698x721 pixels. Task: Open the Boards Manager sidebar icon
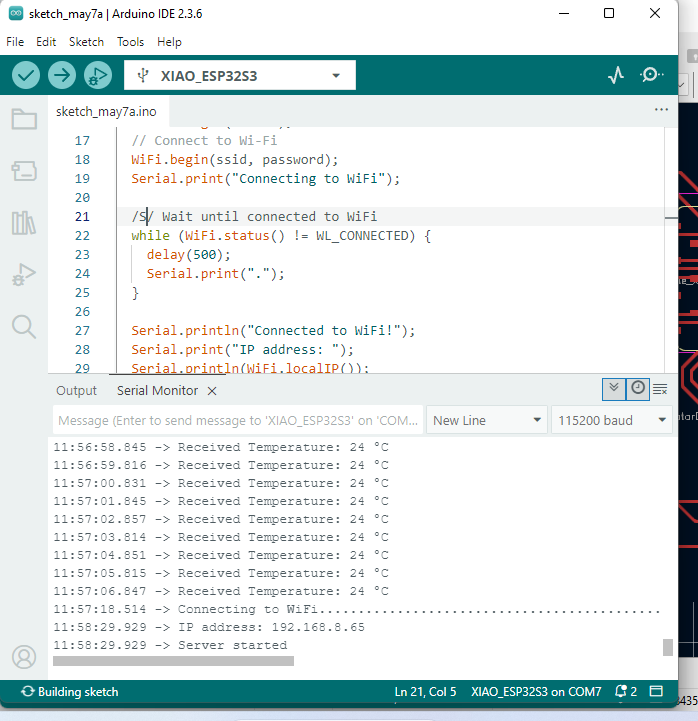(24, 171)
